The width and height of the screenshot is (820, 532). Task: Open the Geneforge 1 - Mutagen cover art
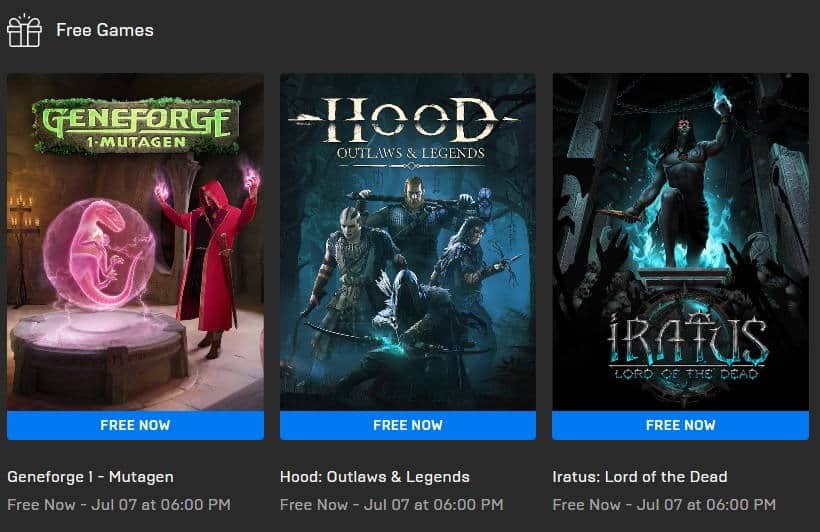pyautogui.click(x=135, y=242)
